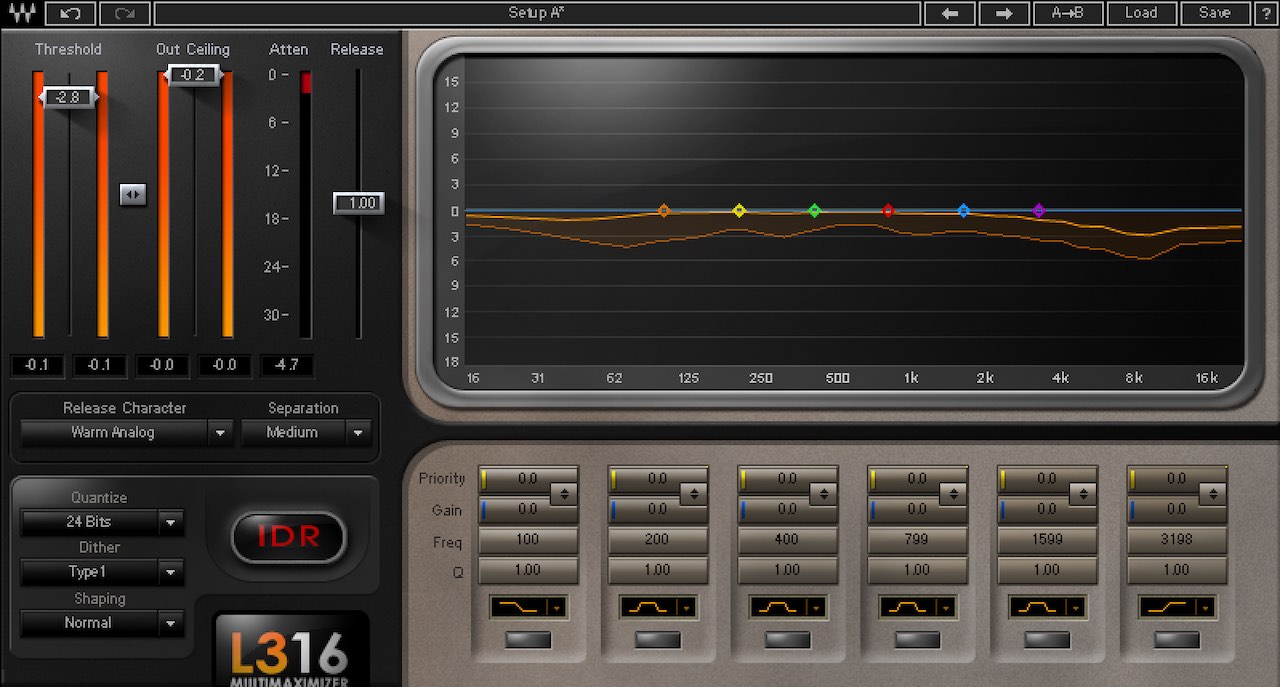This screenshot has height=687, width=1280.
Task: Open the filter shape dropdown for the 200 band
Action: click(658, 607)
